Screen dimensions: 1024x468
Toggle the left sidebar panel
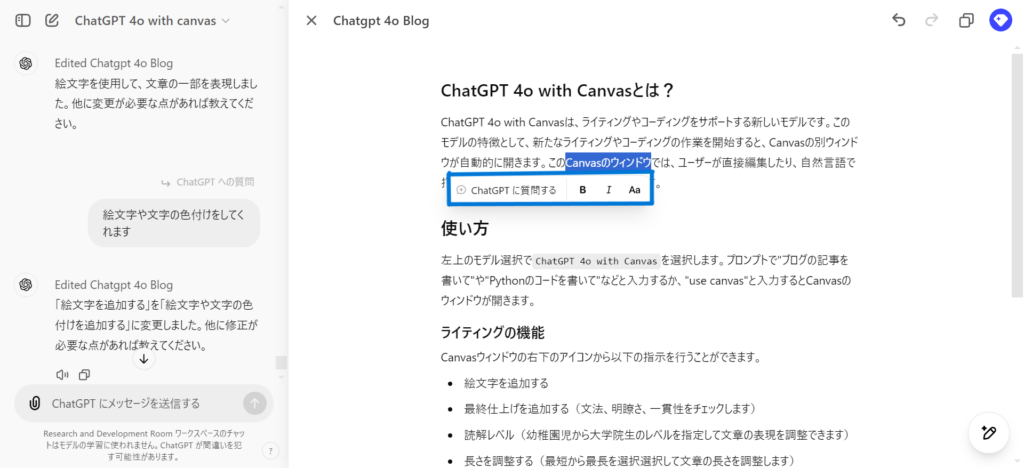(x=23, y=20)
